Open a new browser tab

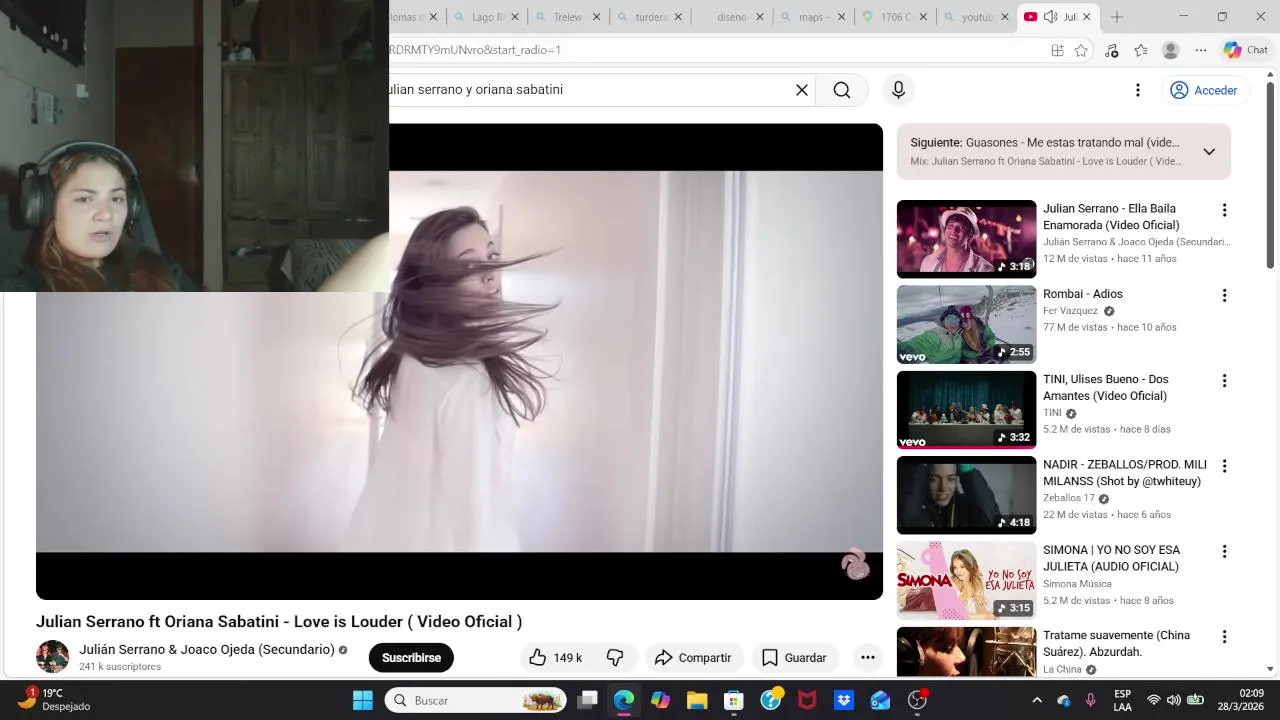click(x=1117, y=17)
